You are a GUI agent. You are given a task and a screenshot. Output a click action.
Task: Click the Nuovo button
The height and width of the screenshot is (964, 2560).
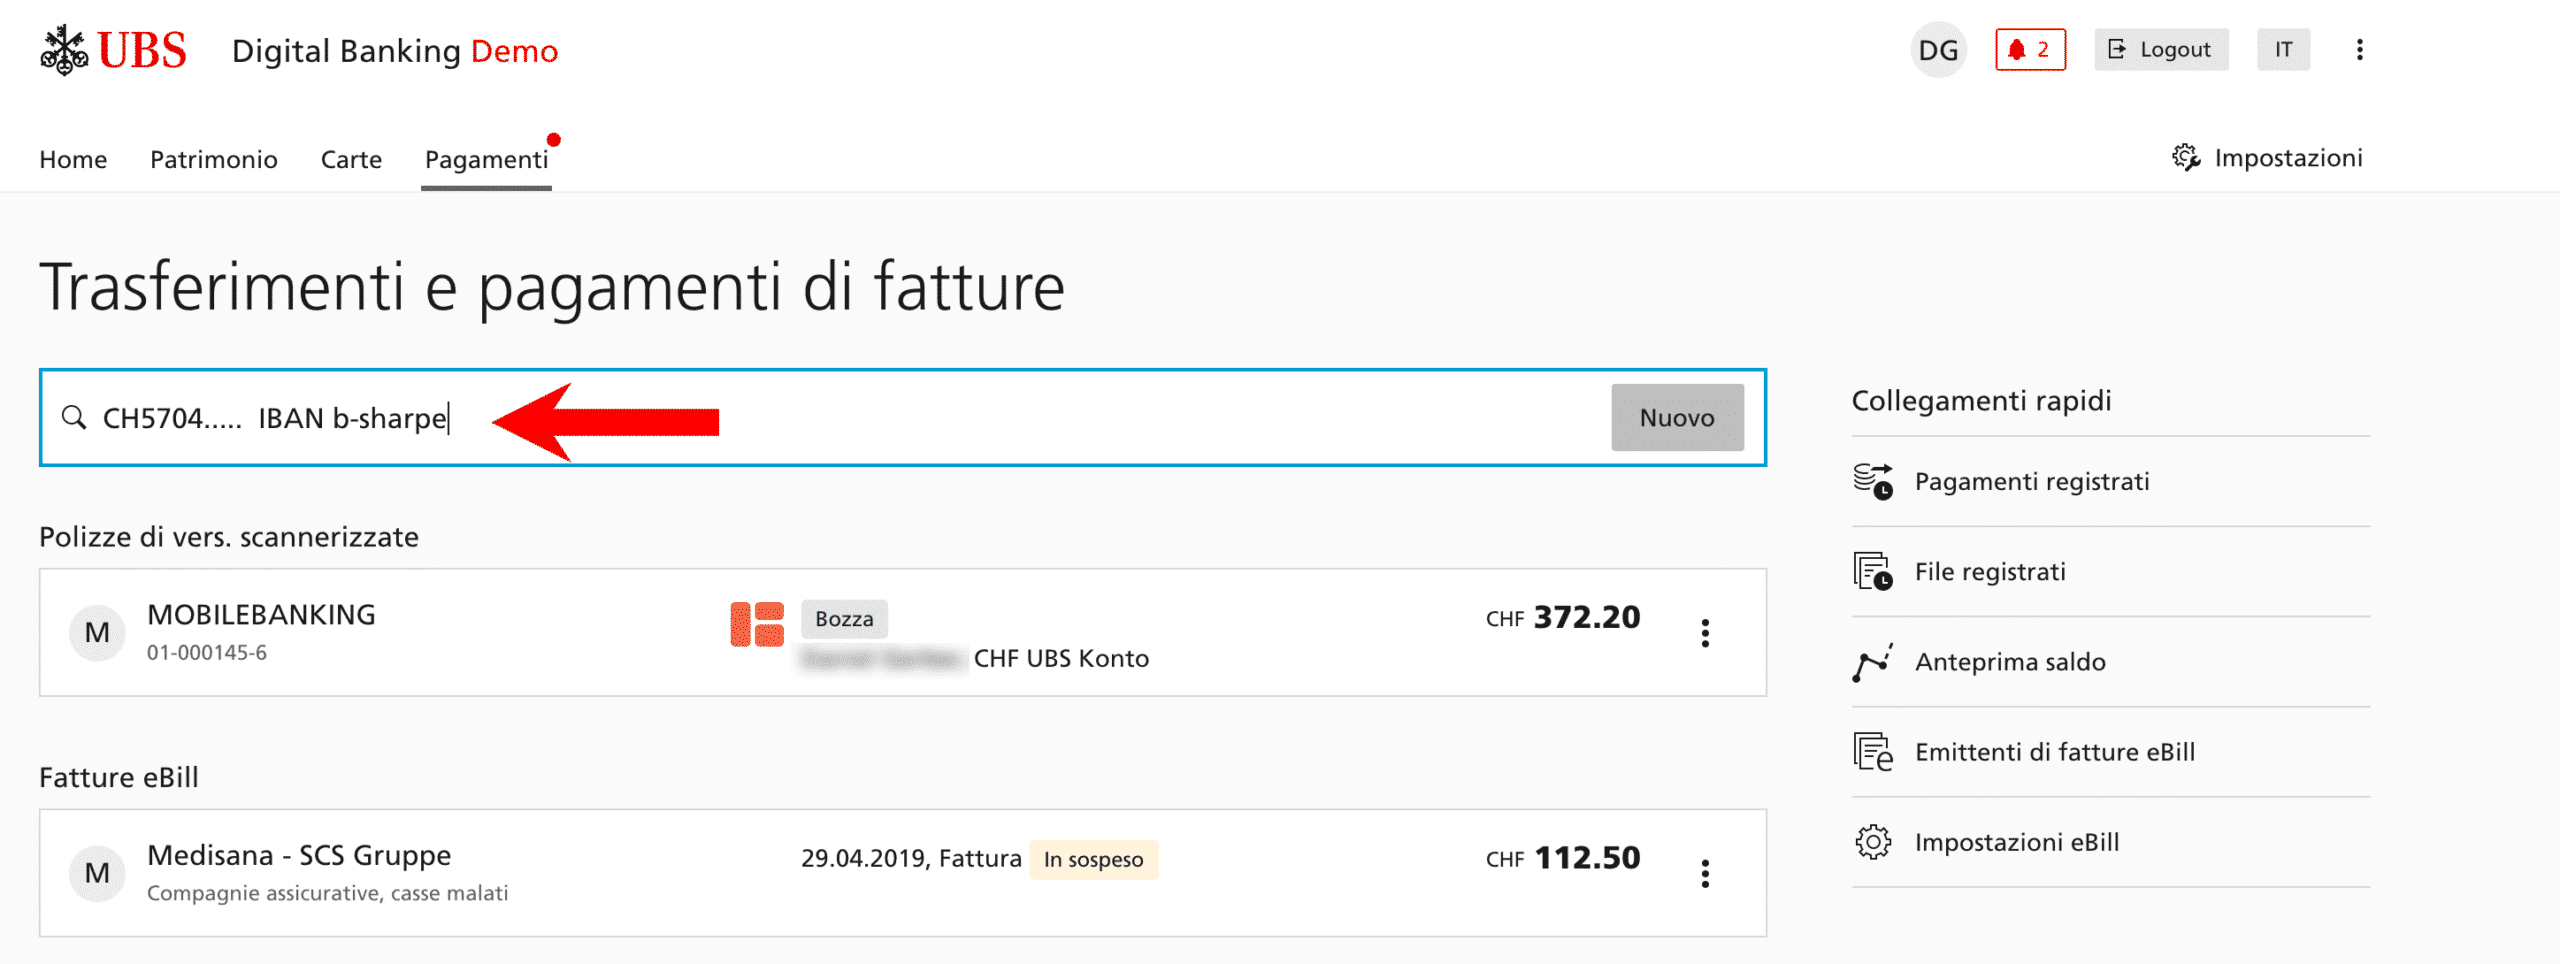(x=1677, y=418)
